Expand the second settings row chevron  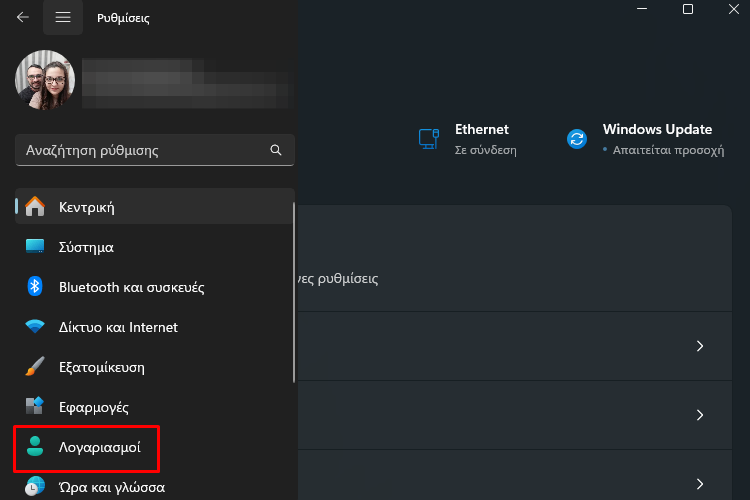(x=700, y=414)
